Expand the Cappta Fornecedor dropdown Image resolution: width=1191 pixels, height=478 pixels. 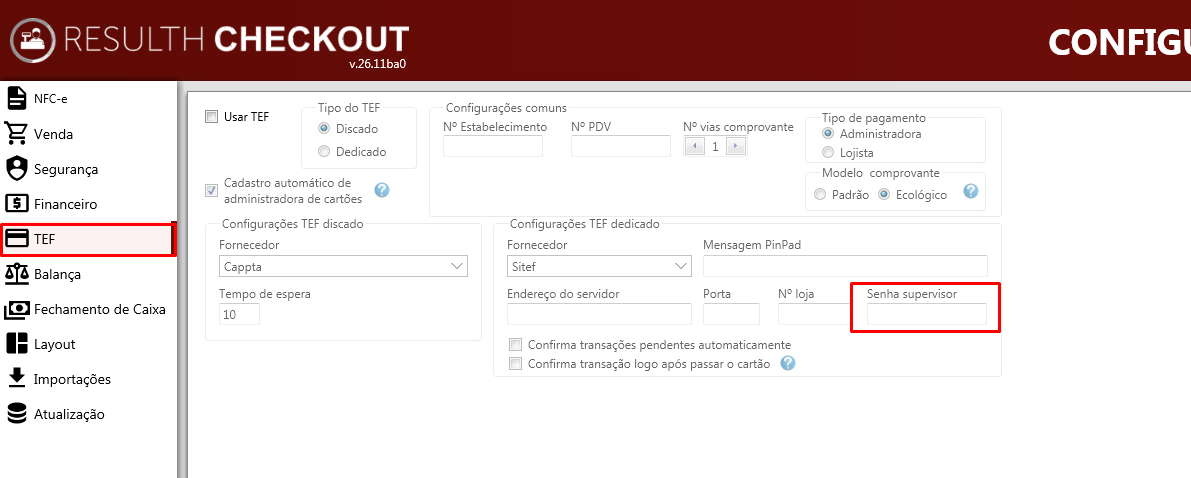[x=343, y=267]
